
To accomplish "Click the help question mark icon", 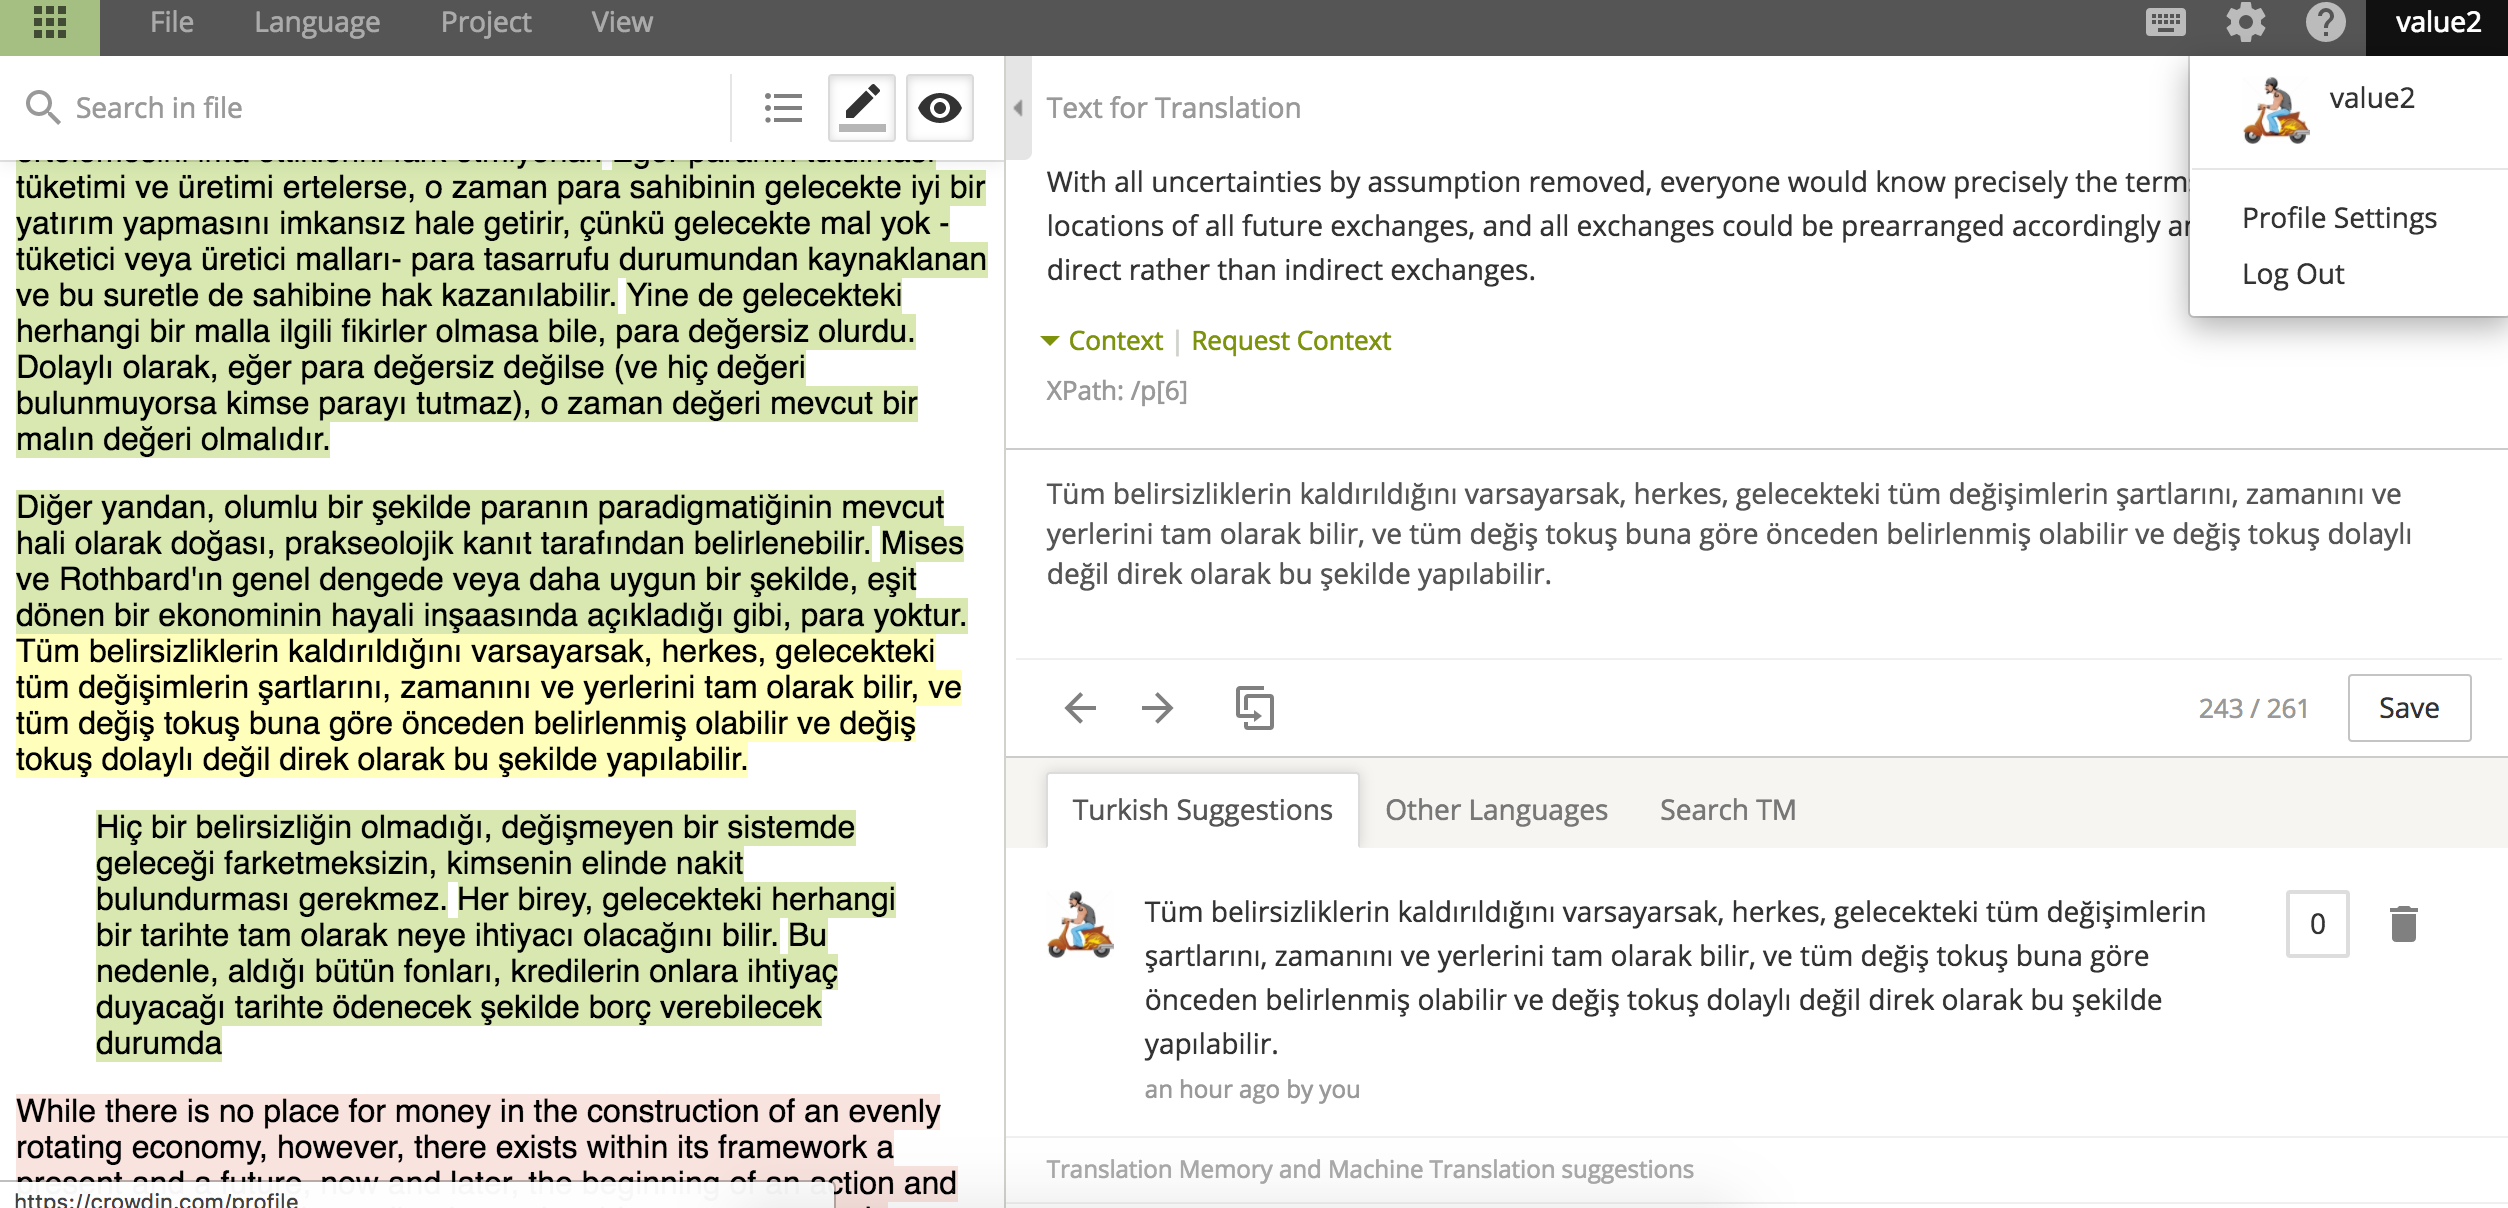I will 2325,22.
